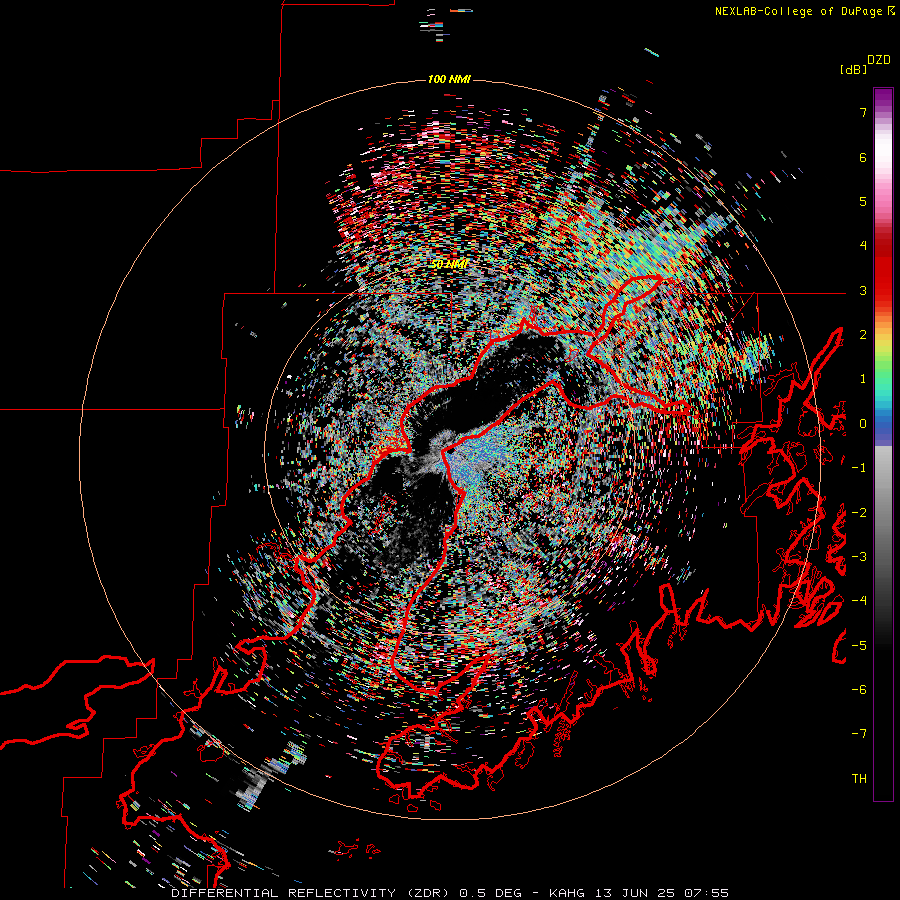Screen dimensions: 900x900
Task: Click the 0 value on the color scale
Action: click(x=863, y=424)
